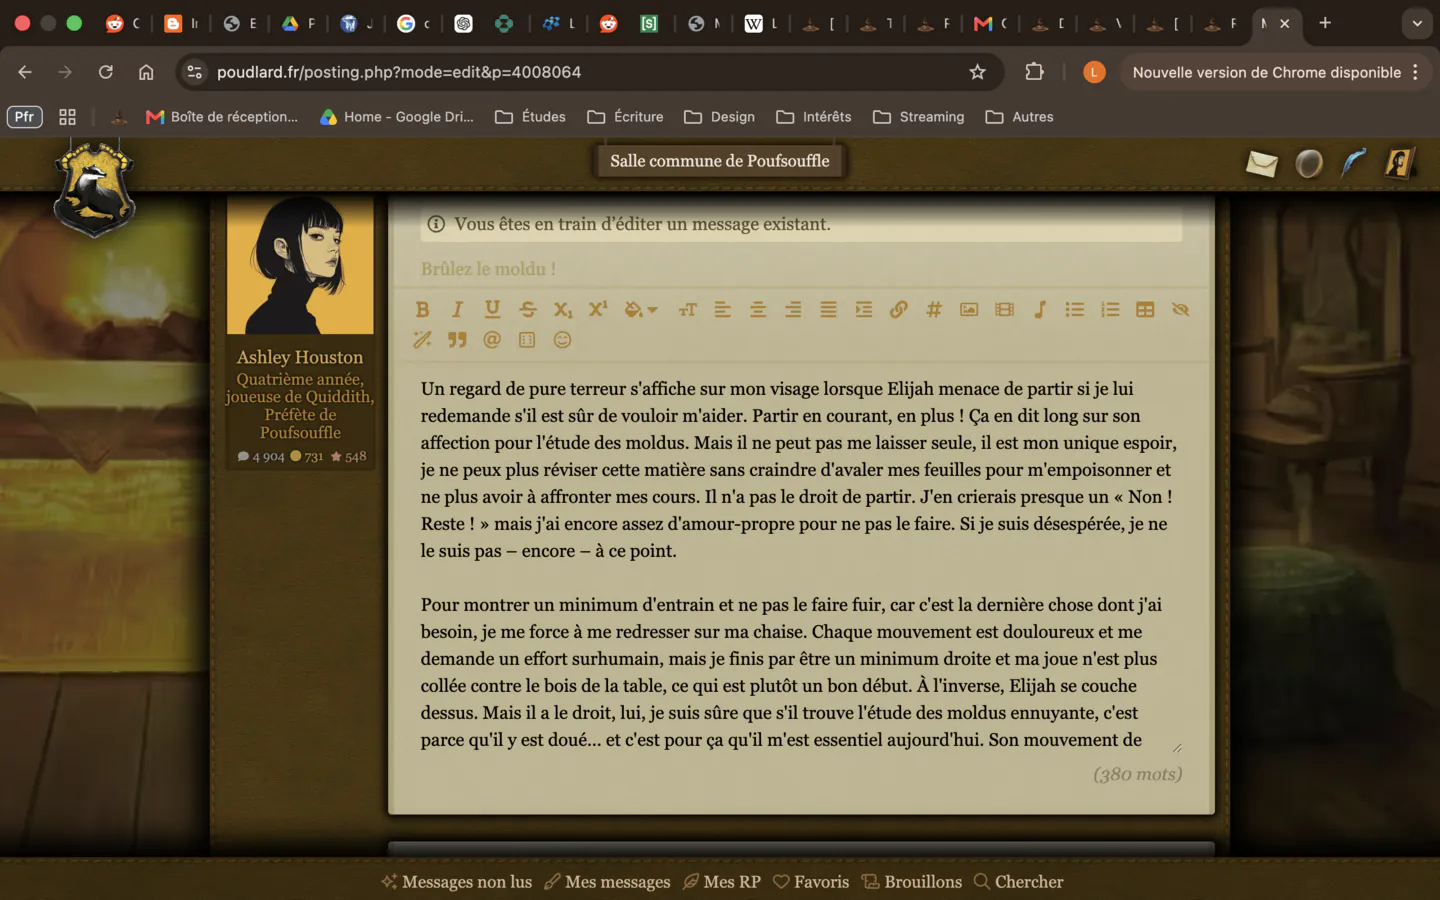Viewport: 1440px width, 900px height.
Task: Open Salle commune de Poufsouffle heading
Action: click(720, 161)
